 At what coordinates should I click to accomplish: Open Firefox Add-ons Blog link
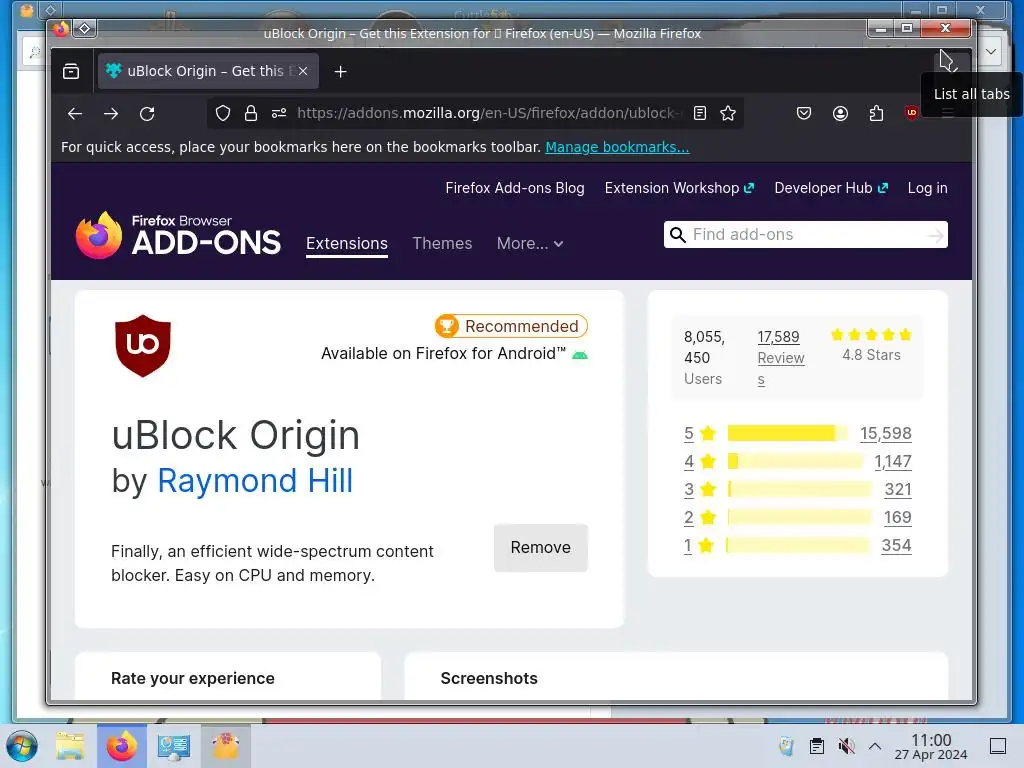coord(515,188)
